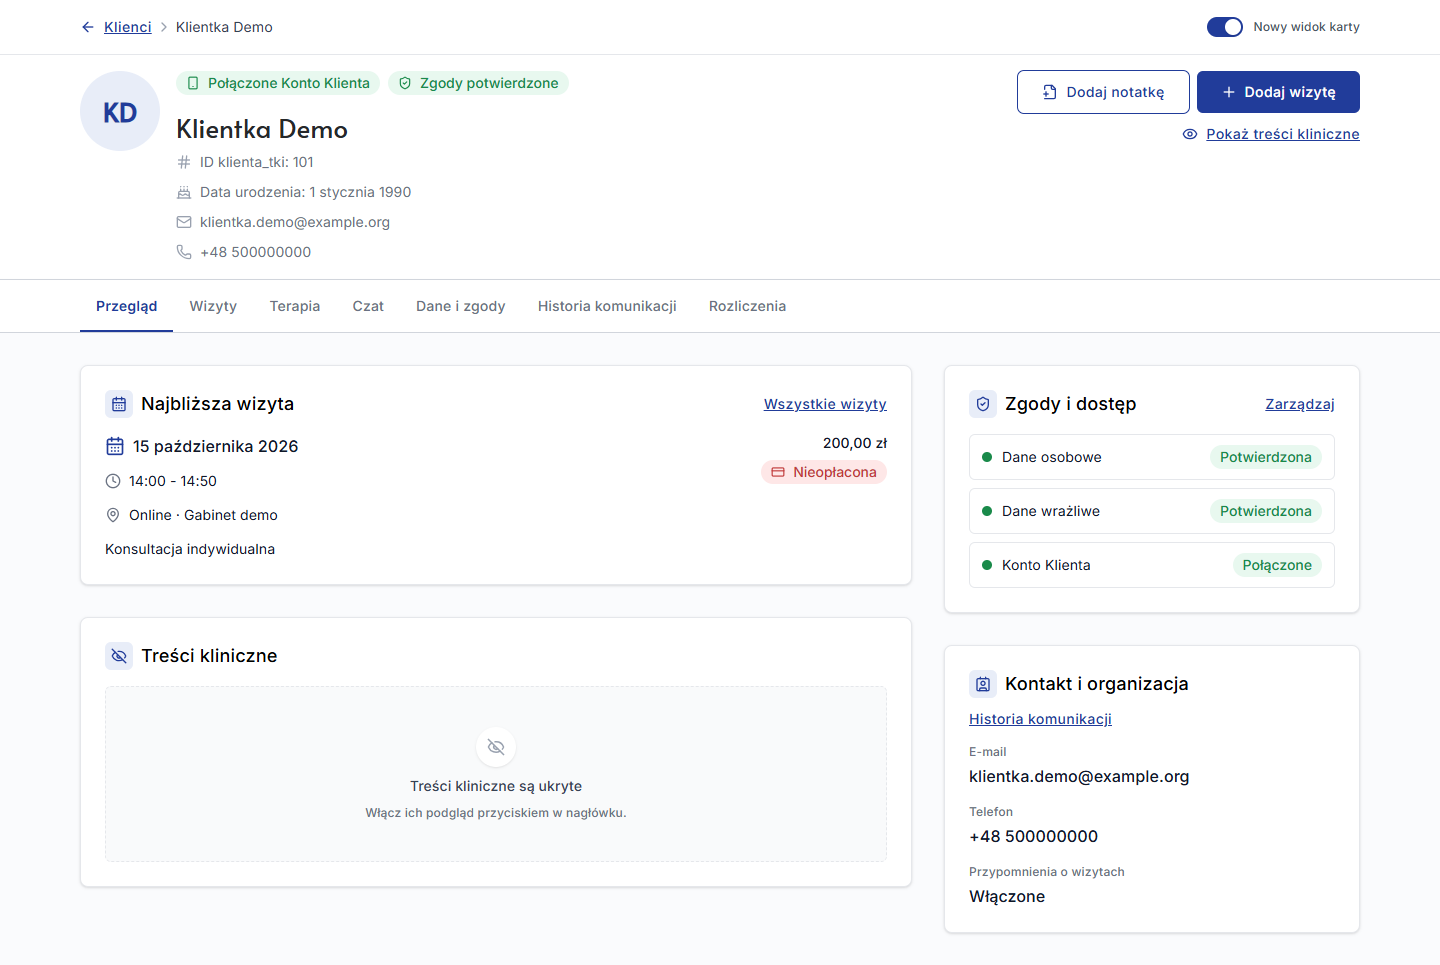The image size is (1440, 965).
Task: Click the birthday cake icon by Data urodzenia
Action: coord(184,192)
